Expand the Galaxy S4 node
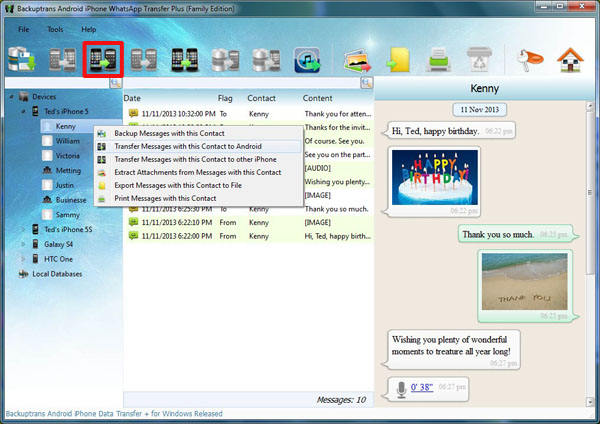The width and height of the screenshot is (600, 424). click(23, 244)
